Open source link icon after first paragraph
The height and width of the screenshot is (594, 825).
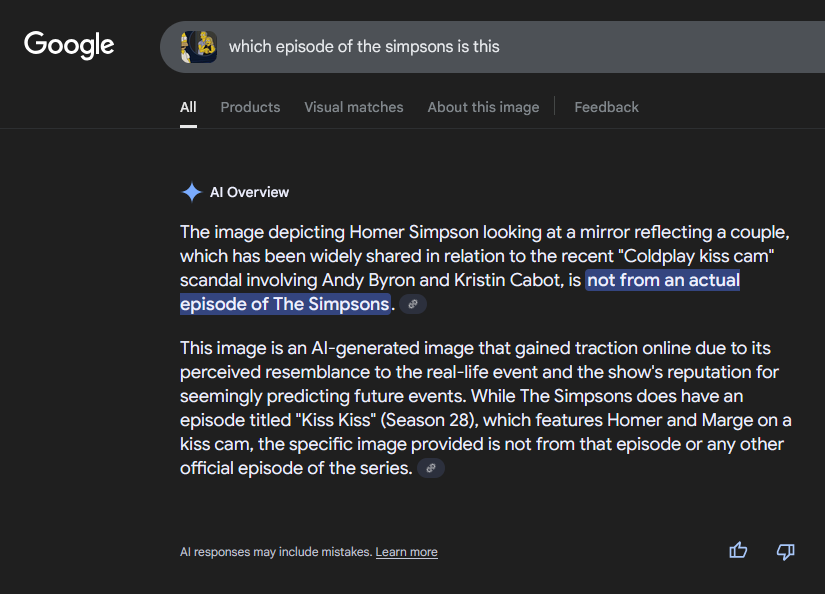[x=413, y=304]
